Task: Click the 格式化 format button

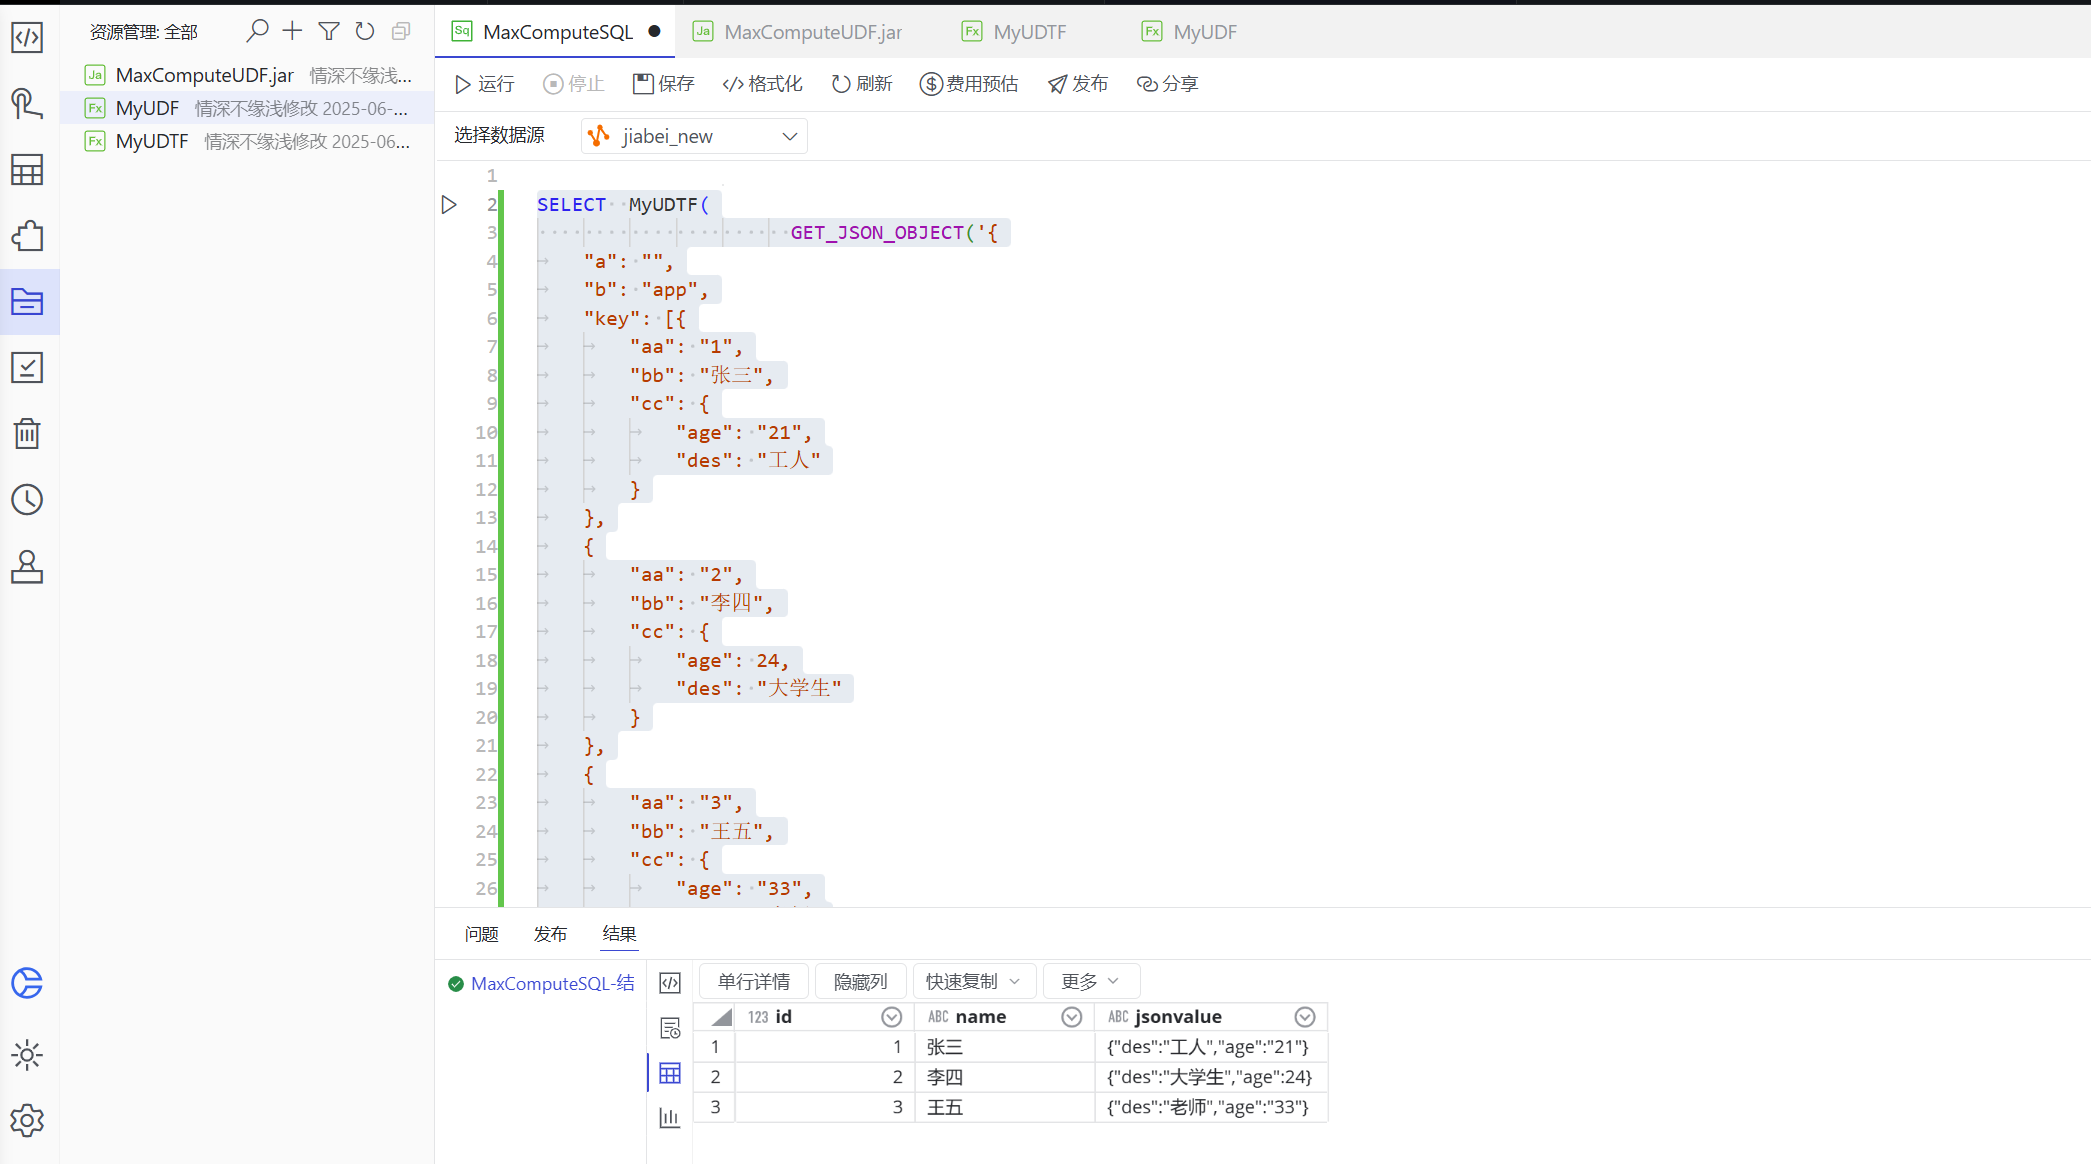Action: point(762,84)
